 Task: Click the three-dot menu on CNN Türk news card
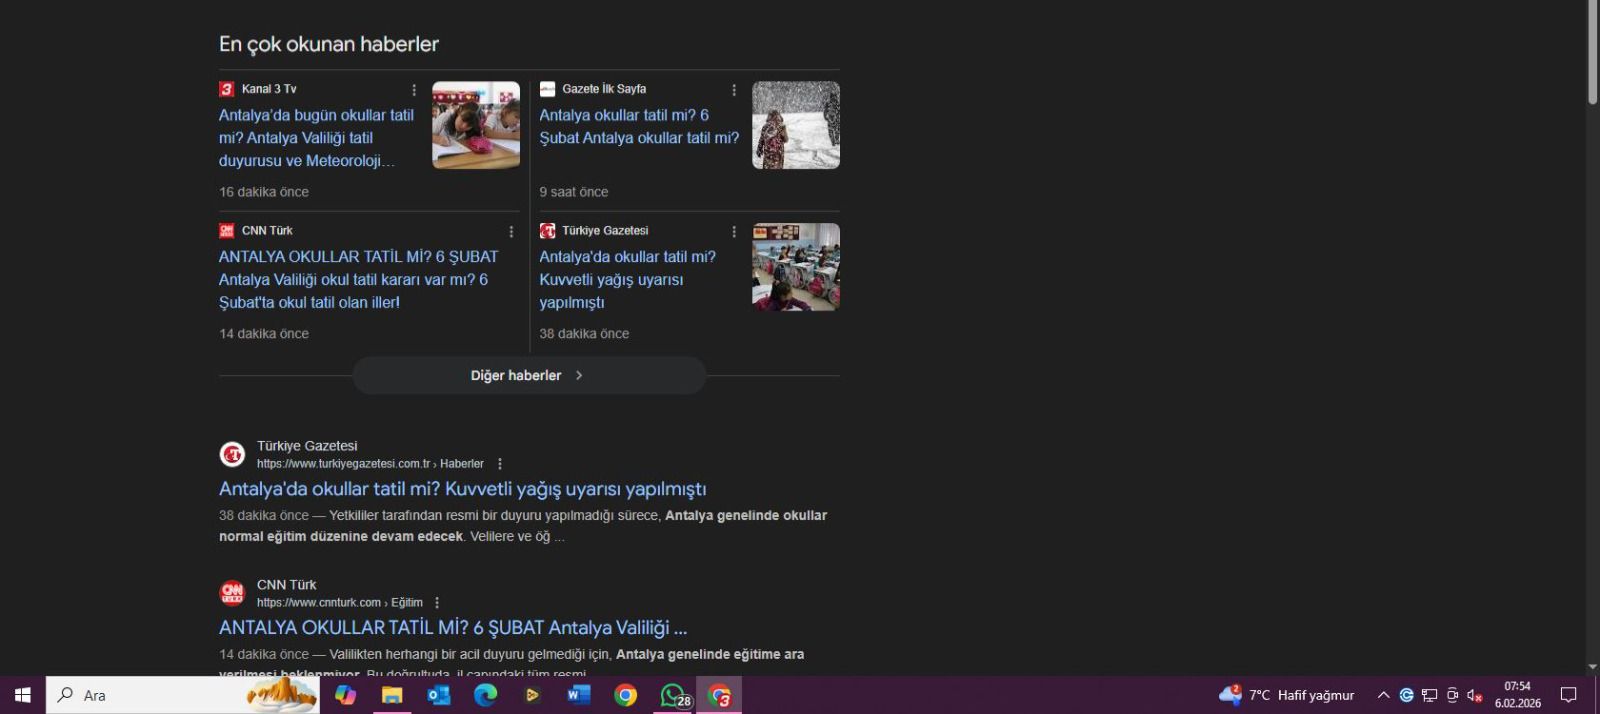(x=511, y=232)
